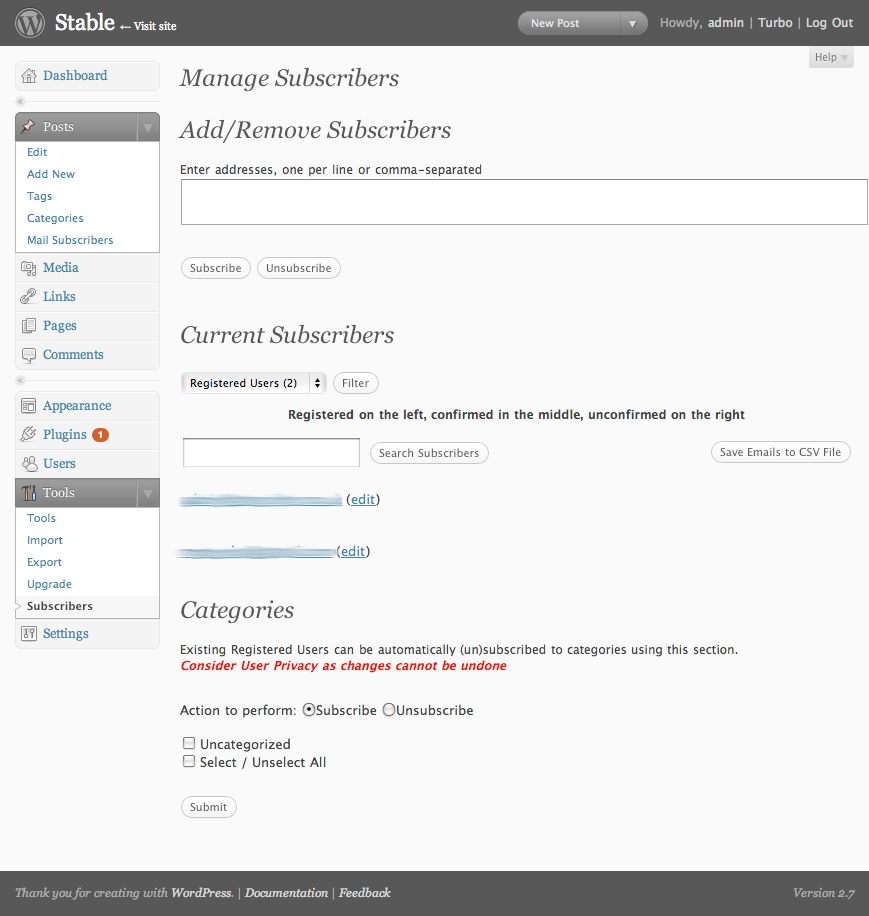Viewport: 869px width, 916px height.
Task: Expand the New Post dropdown arrow
Action: pyautogui.click(x=632, y=23)
